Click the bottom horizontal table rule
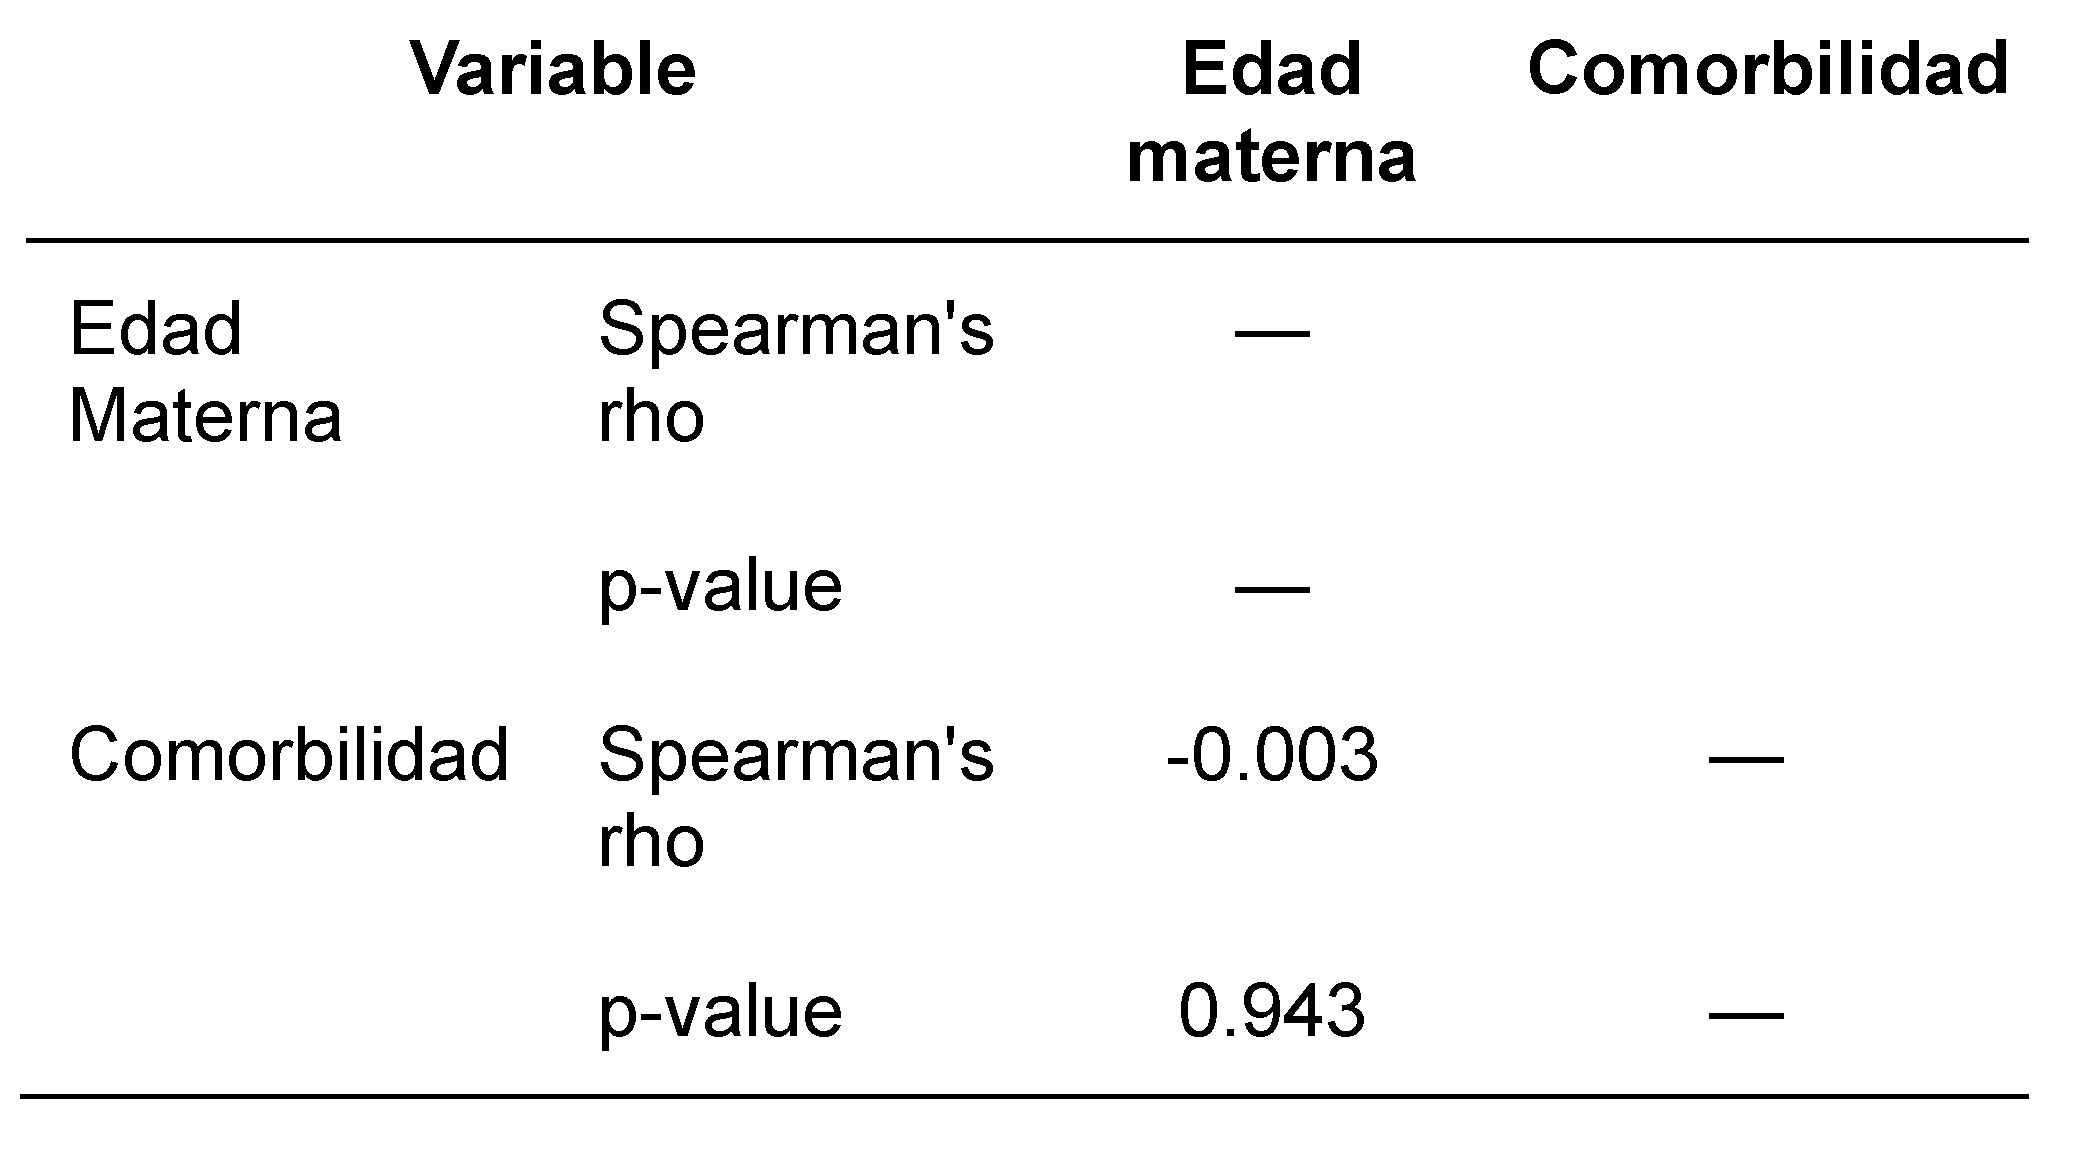 click(x=1024, y=1096)
